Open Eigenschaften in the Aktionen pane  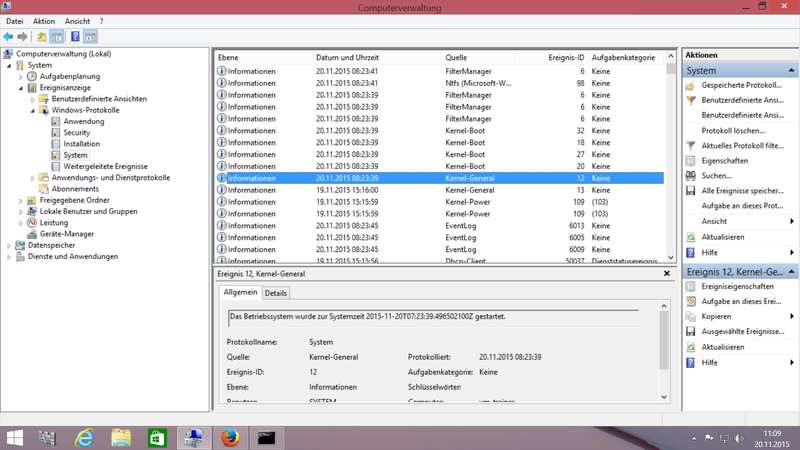[x=724, y=161]
